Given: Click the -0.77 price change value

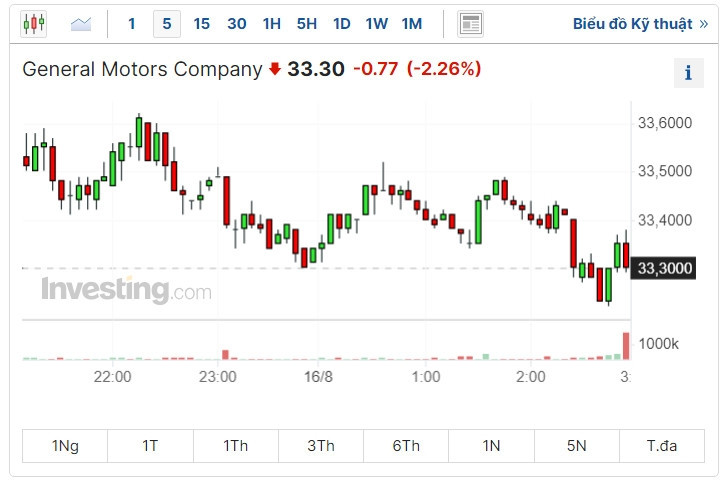Looking at the screenshot, I should click(x=375, y=69).
